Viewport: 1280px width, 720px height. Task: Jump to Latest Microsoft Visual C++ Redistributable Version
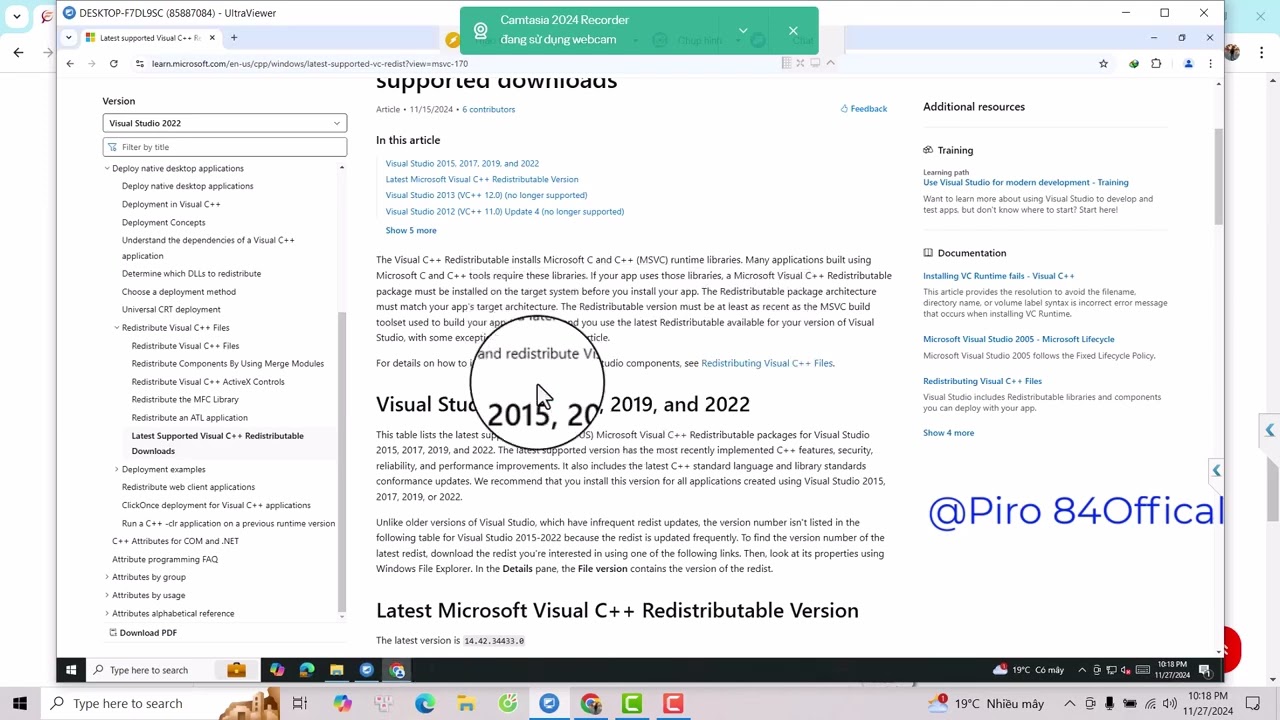pos(482,179)
